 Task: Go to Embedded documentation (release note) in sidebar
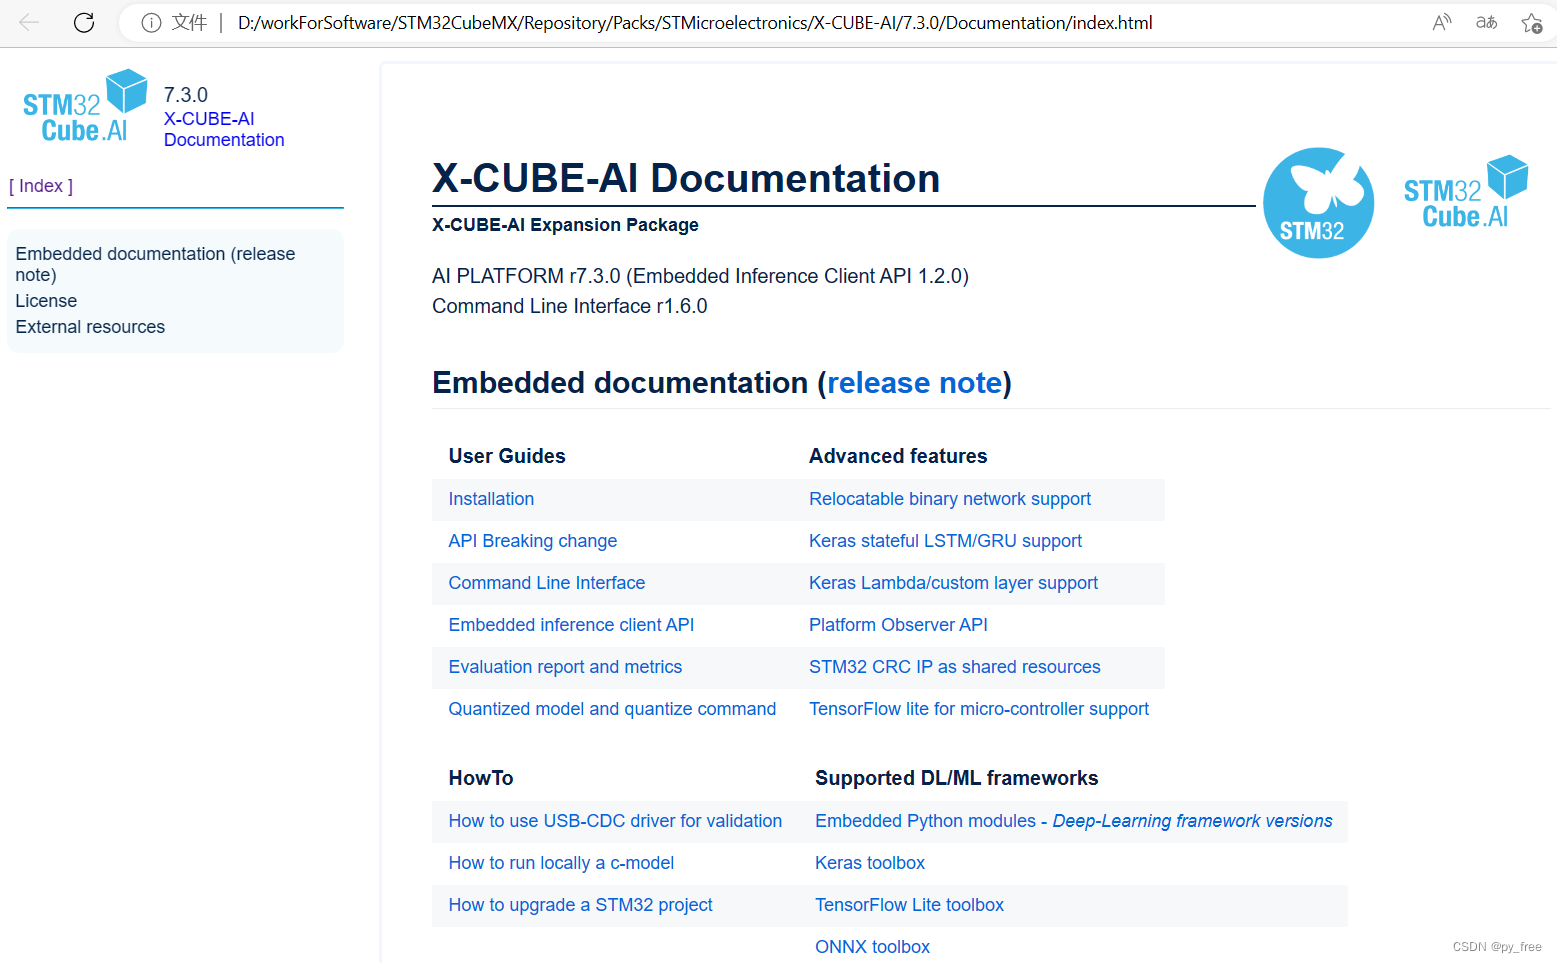click(x=155, y=264)
